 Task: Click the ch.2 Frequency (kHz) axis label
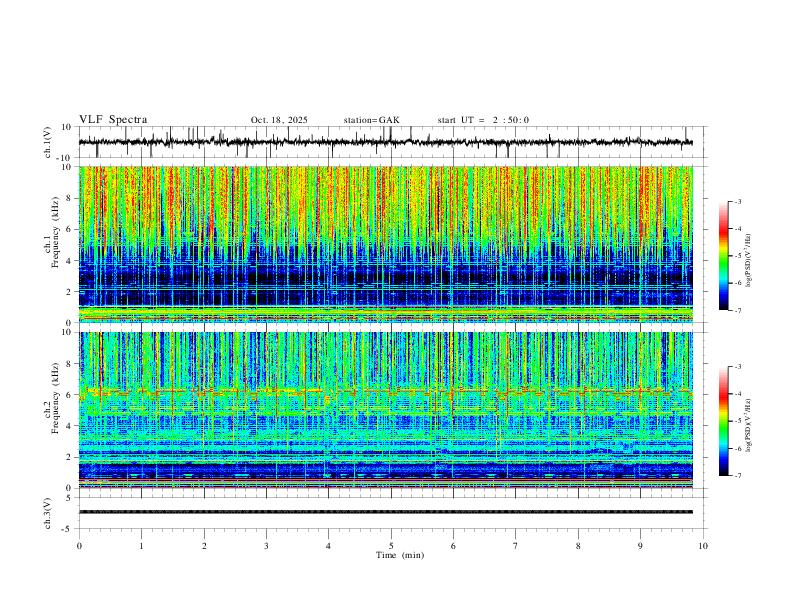click(x=52, y=410)
